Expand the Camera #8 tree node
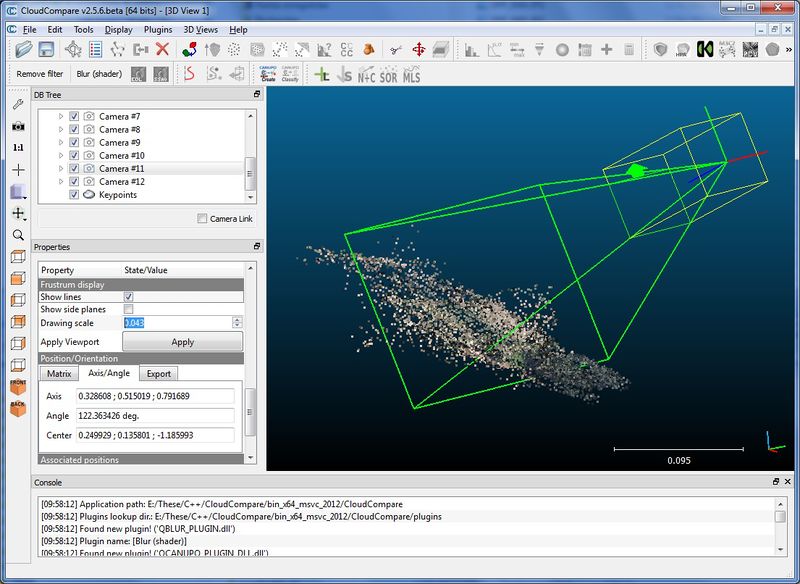This screenshot has width=800, height=584. [61, 130]
